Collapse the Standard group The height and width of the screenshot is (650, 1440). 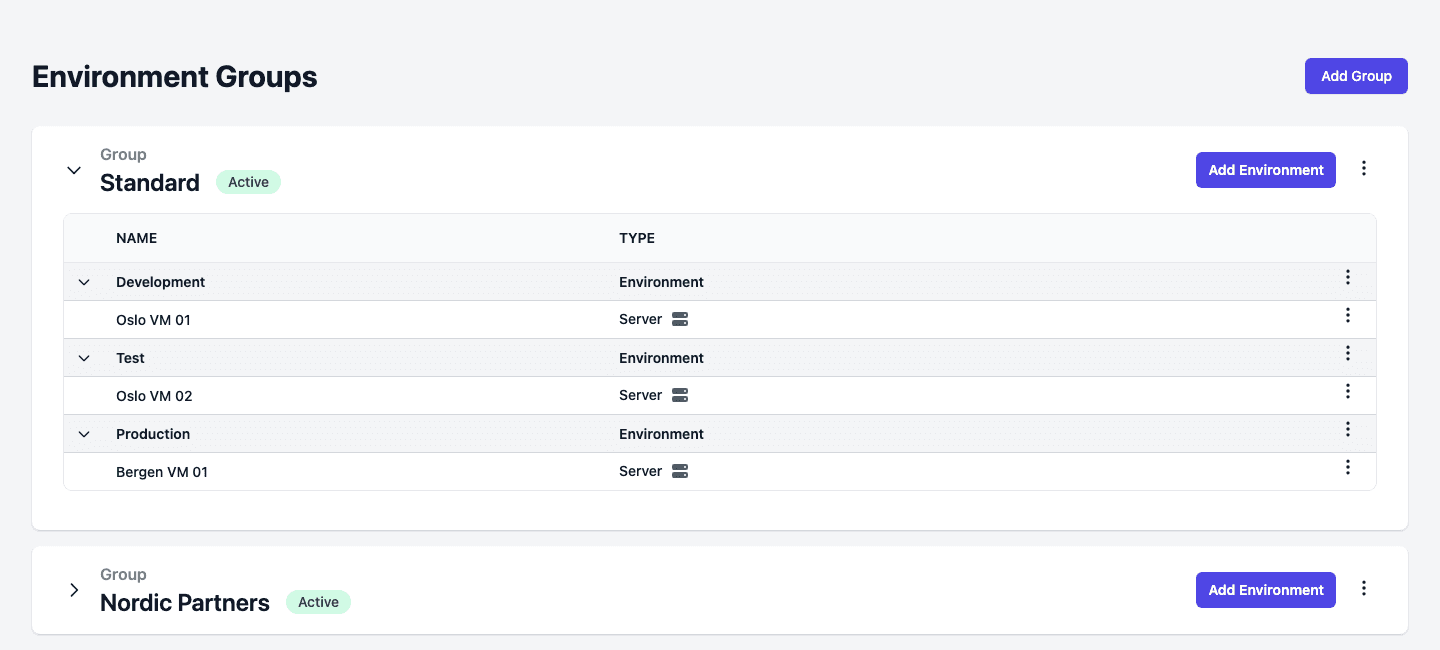point(74,170)
